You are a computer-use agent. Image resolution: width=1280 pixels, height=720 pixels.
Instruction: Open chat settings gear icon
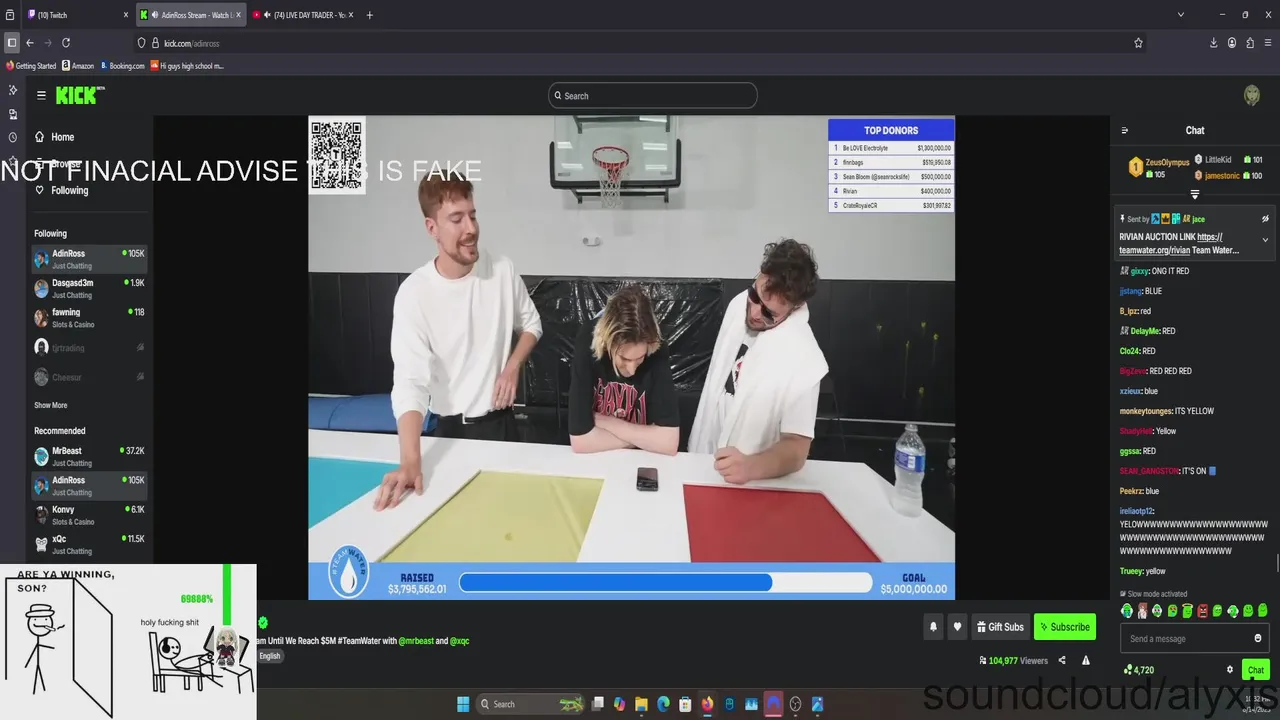[1230, 670]
